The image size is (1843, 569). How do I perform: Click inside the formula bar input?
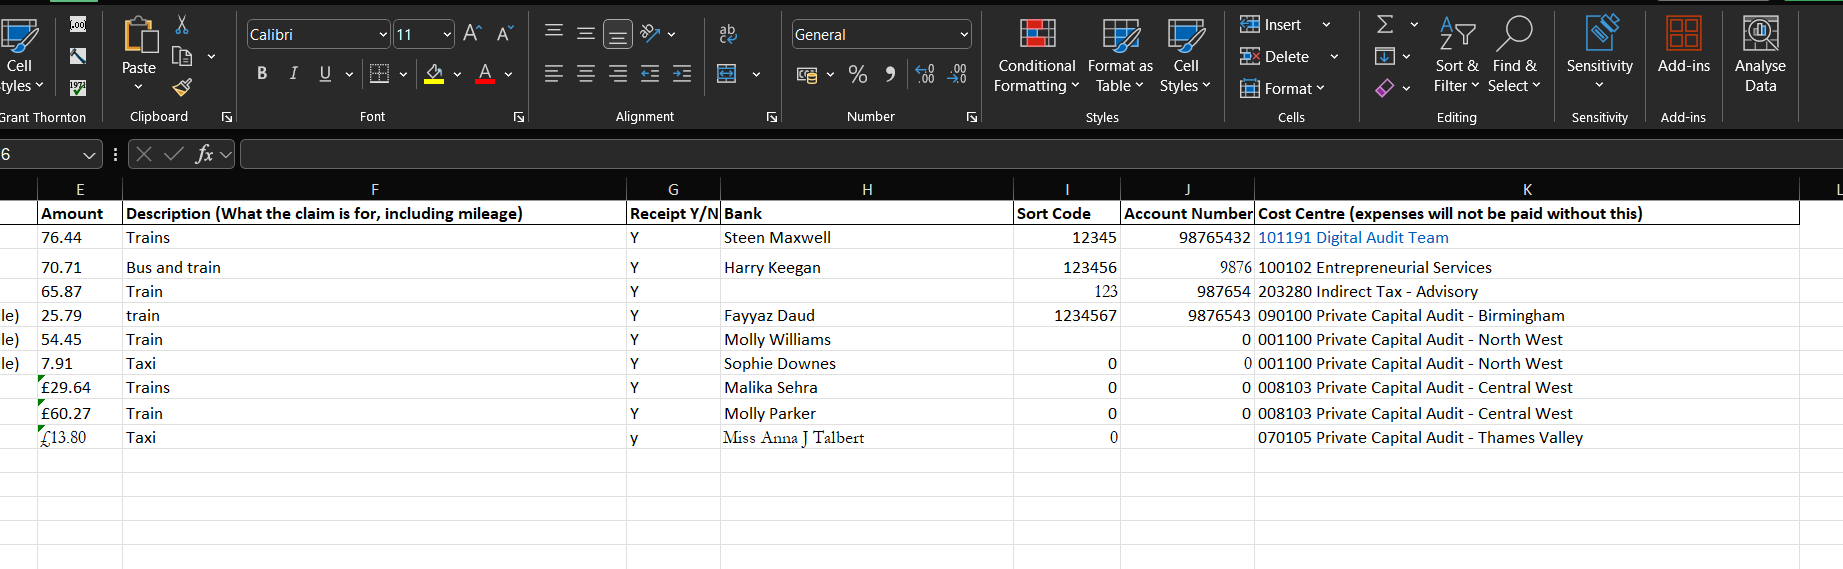pyautogui.click(x=1040, y=154)
